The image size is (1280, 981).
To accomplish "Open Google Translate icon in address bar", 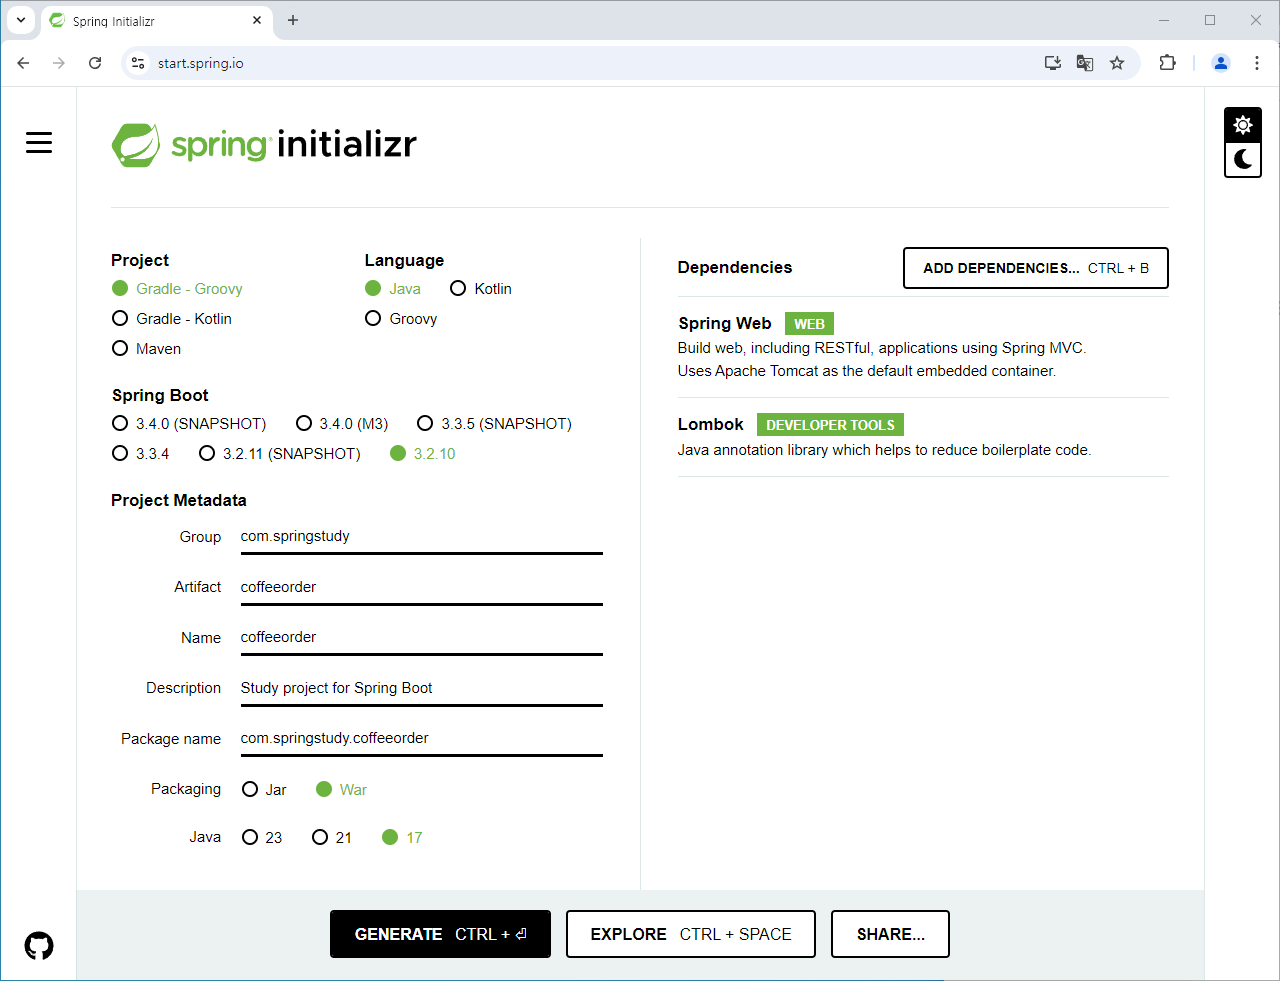I will [1084, 62].
